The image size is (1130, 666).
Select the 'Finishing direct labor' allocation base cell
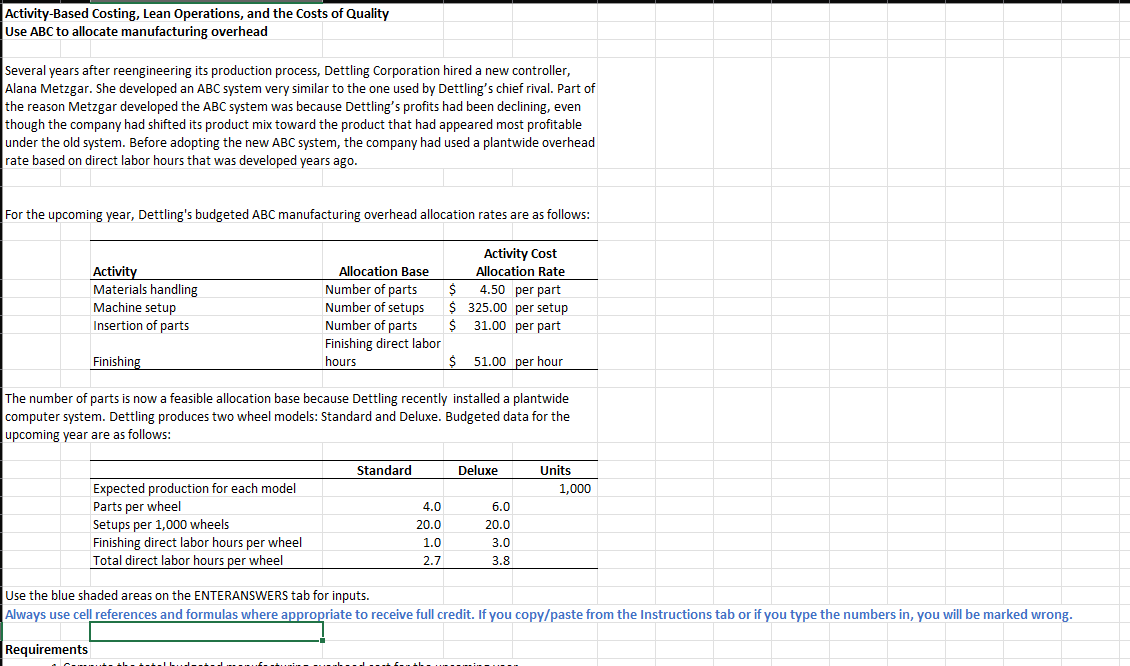coord(383,352)
